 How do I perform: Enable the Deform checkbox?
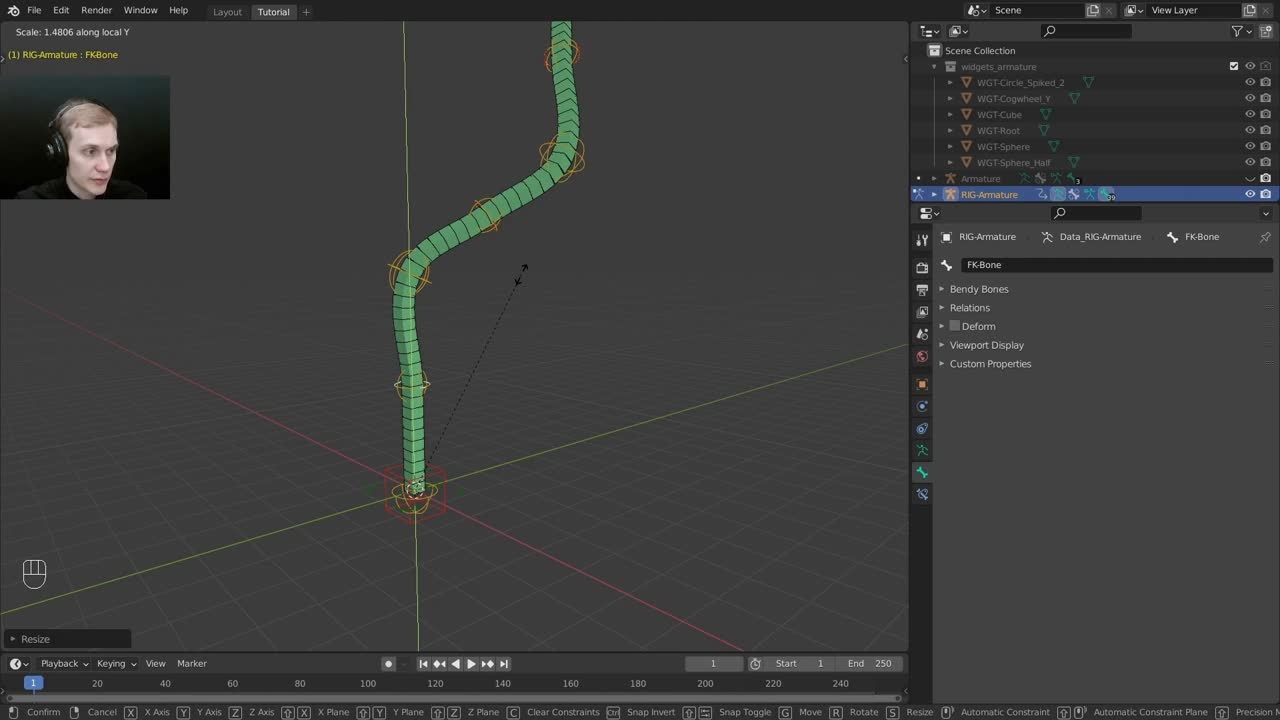(x=954, y=326)
